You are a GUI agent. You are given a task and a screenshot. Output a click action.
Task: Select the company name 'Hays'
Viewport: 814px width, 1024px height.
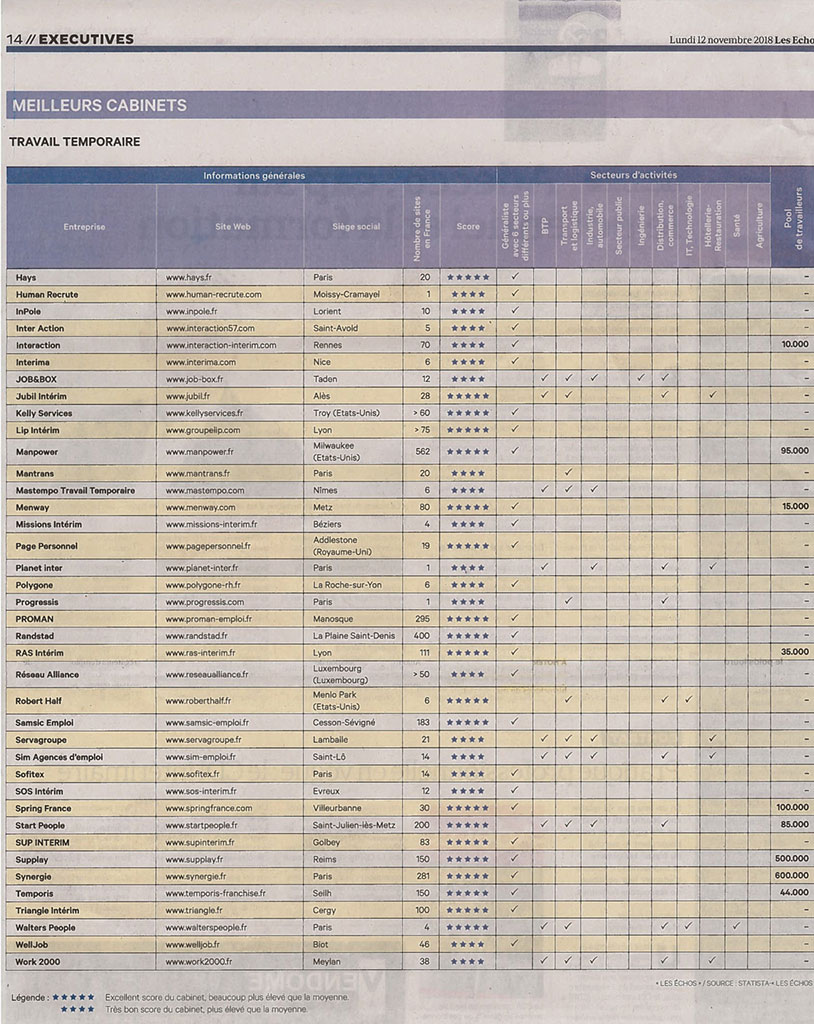26,278
